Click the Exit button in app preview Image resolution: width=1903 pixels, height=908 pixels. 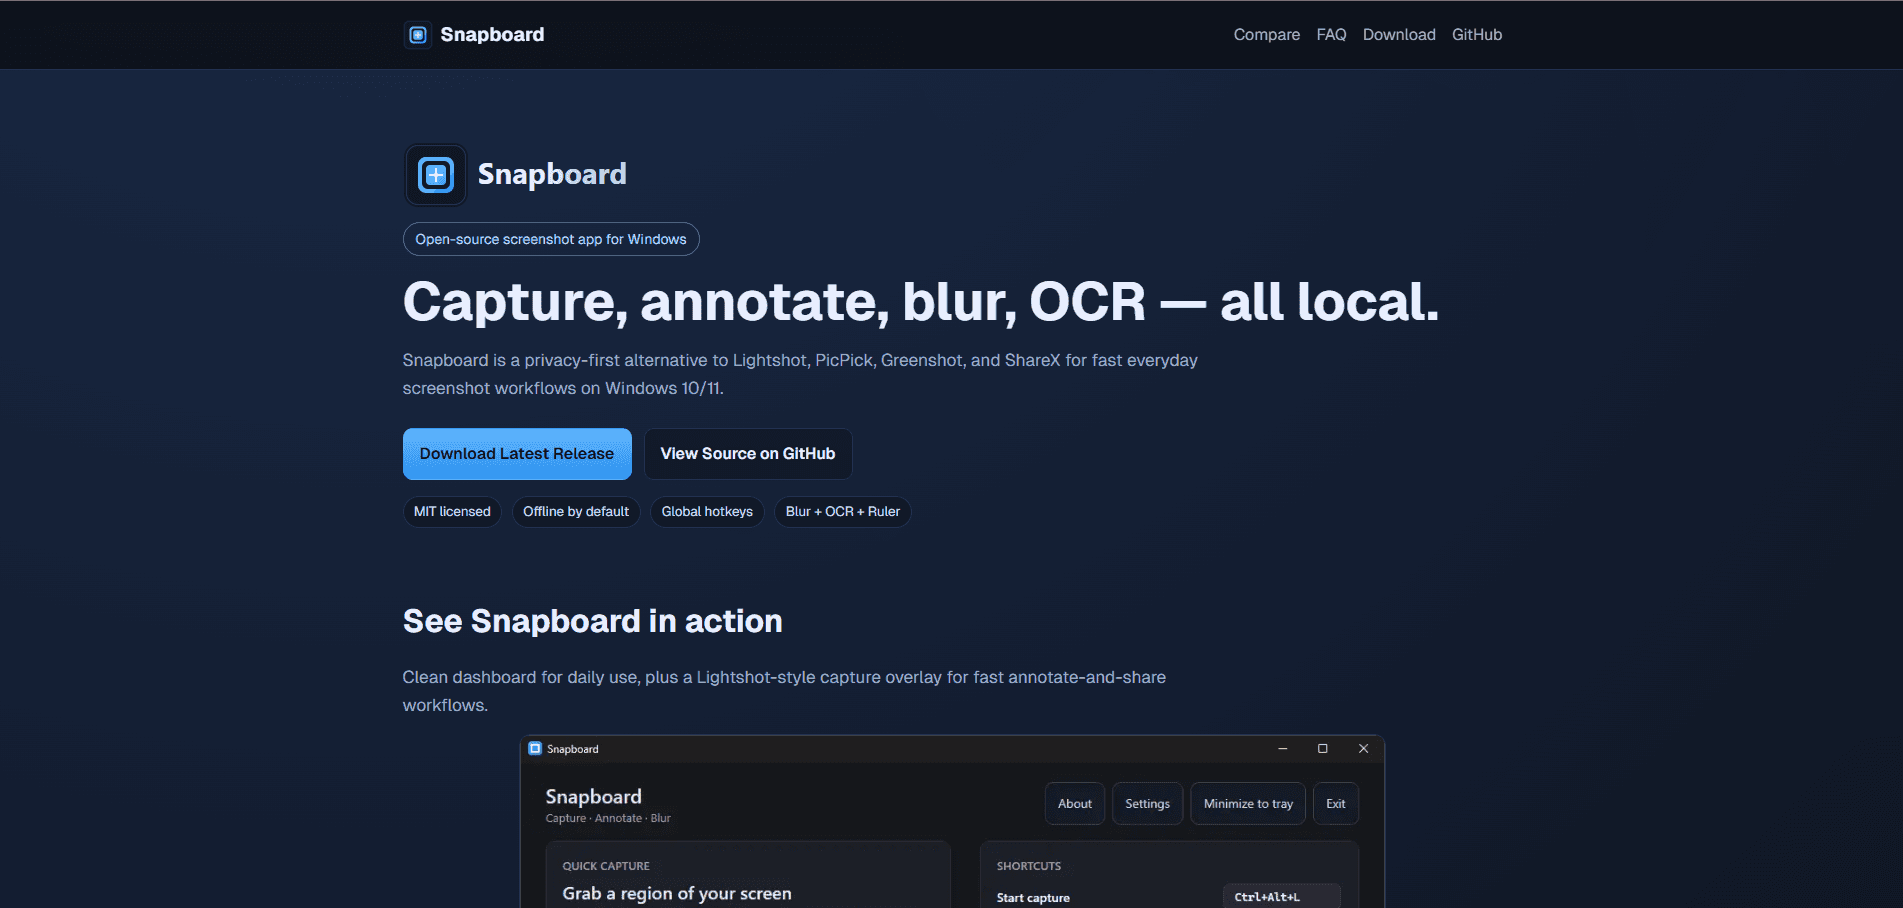(x=1336, y=804)
